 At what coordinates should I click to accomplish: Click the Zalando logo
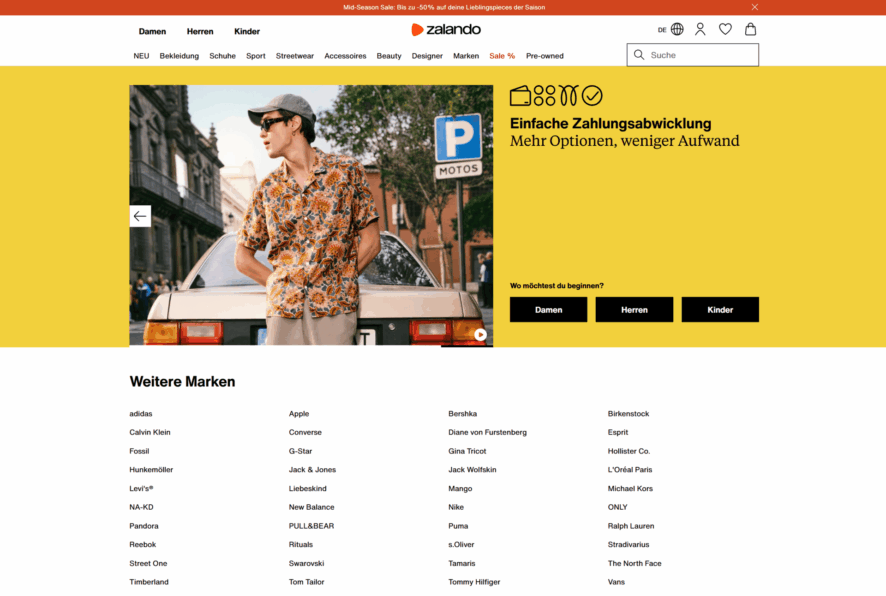click(446, 29)
